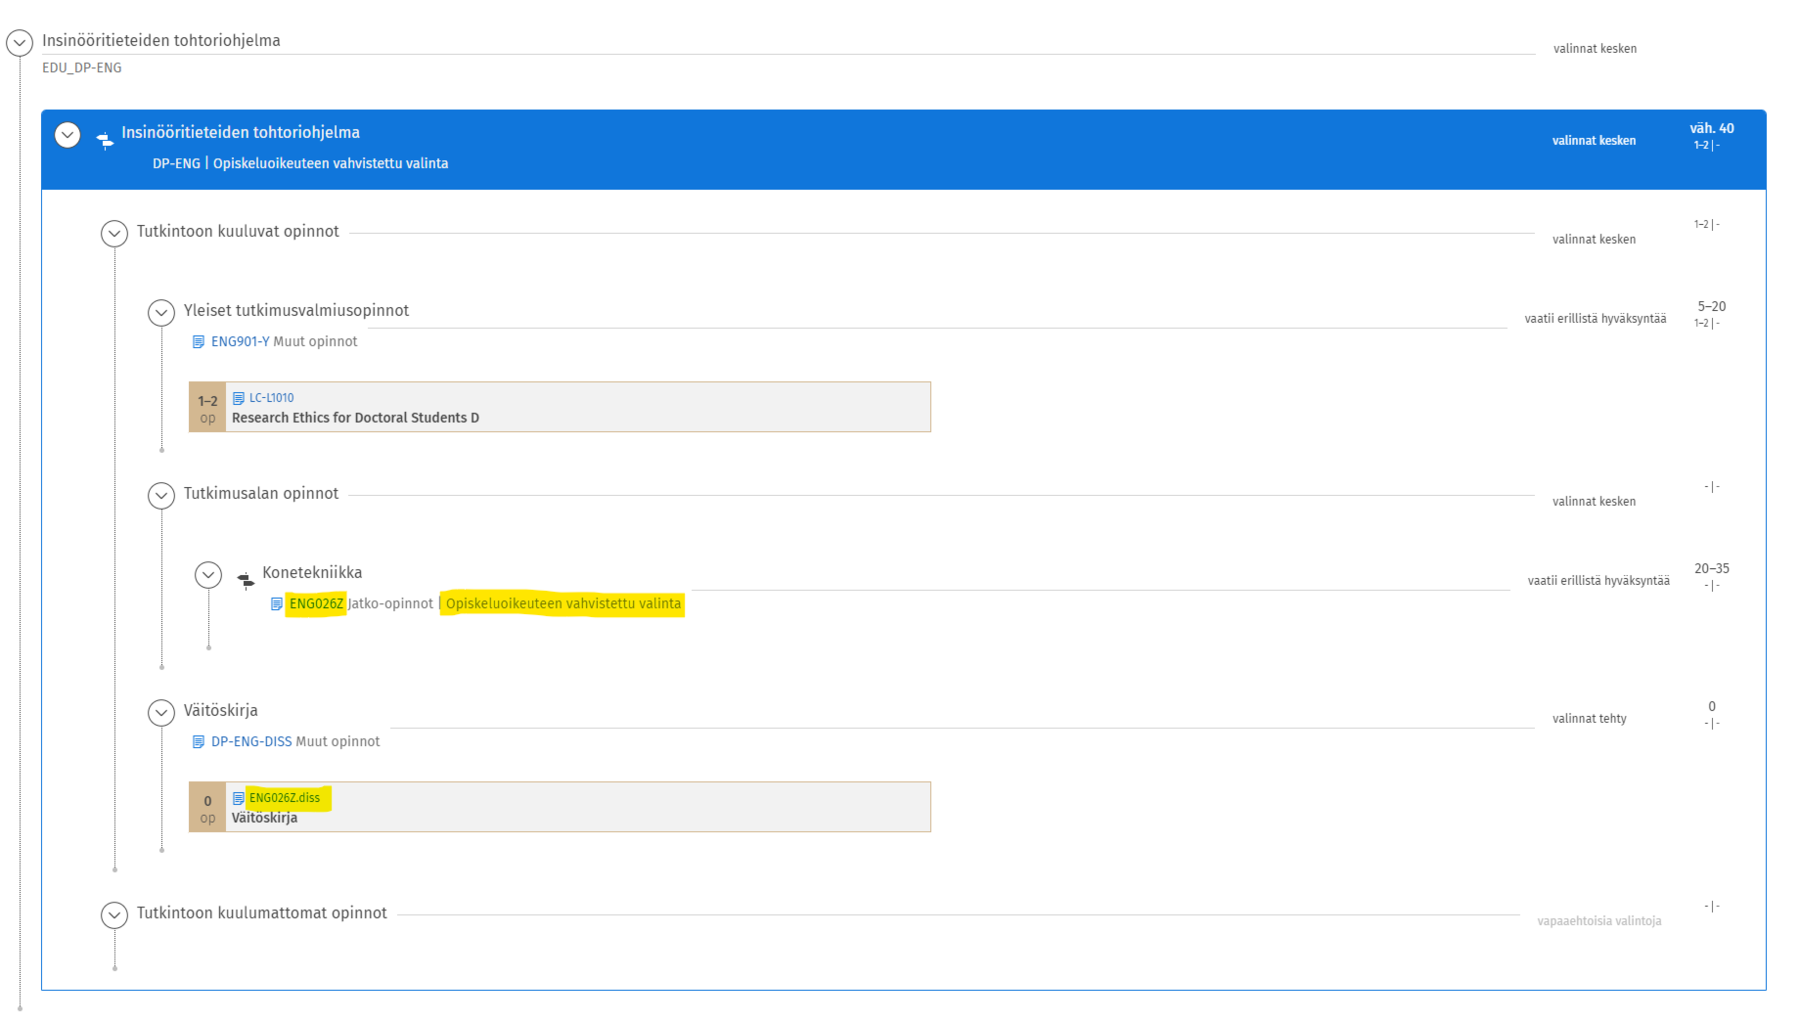Collapse top-level Insinööritieteiden tohtoriohjelma (EDU_DP-ENG) tree
Screen dimensions: 1800x1023
click(19, 43)
